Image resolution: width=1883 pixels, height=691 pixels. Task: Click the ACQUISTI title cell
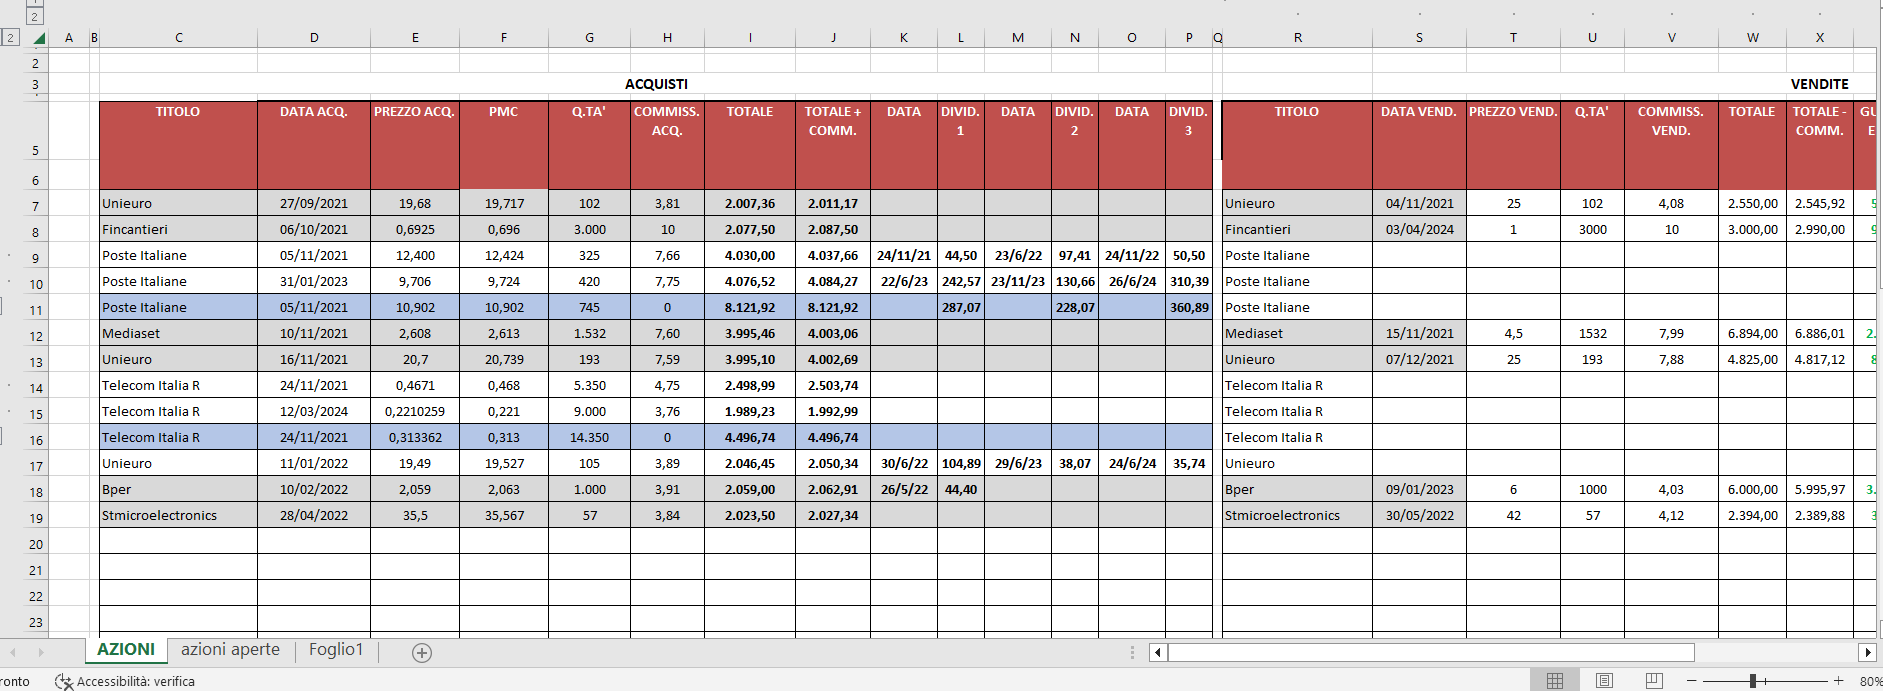pyautogui.click(x=656, y=84)
